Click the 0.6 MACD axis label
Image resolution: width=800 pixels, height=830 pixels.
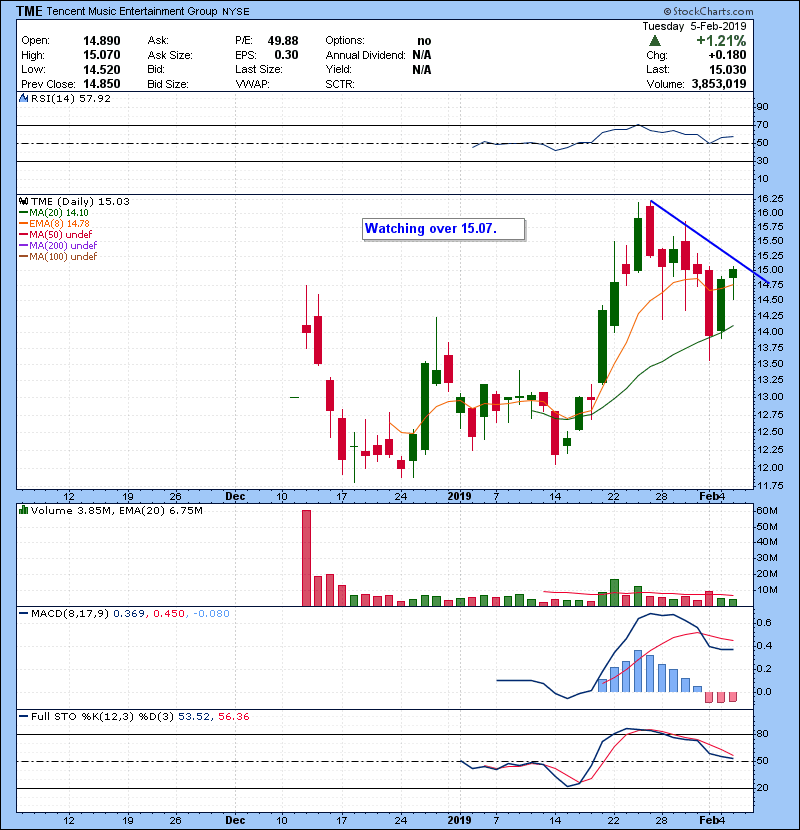pos(765,622)
